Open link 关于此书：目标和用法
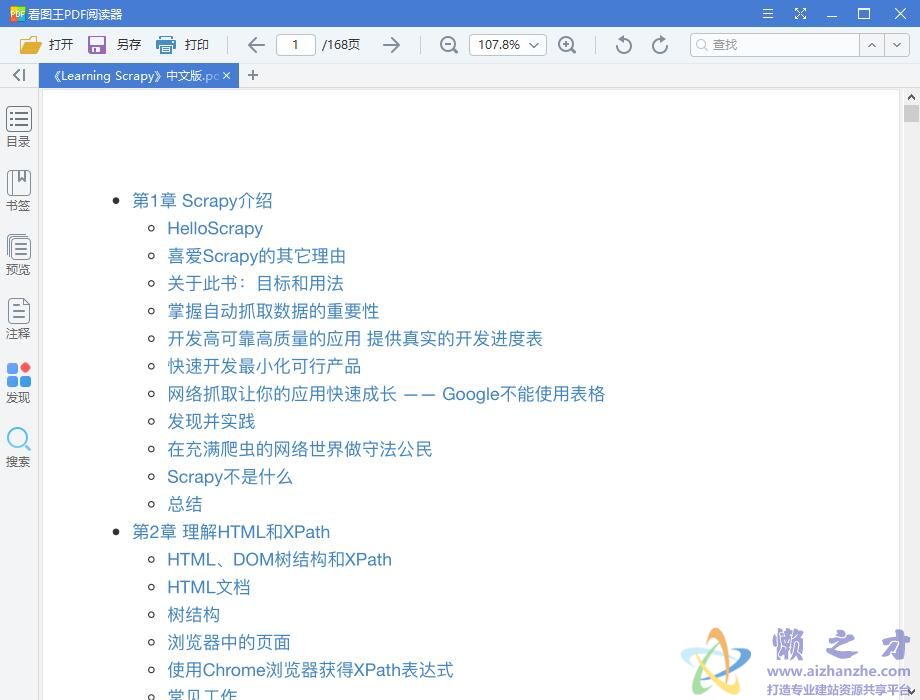 coord(255,283)
